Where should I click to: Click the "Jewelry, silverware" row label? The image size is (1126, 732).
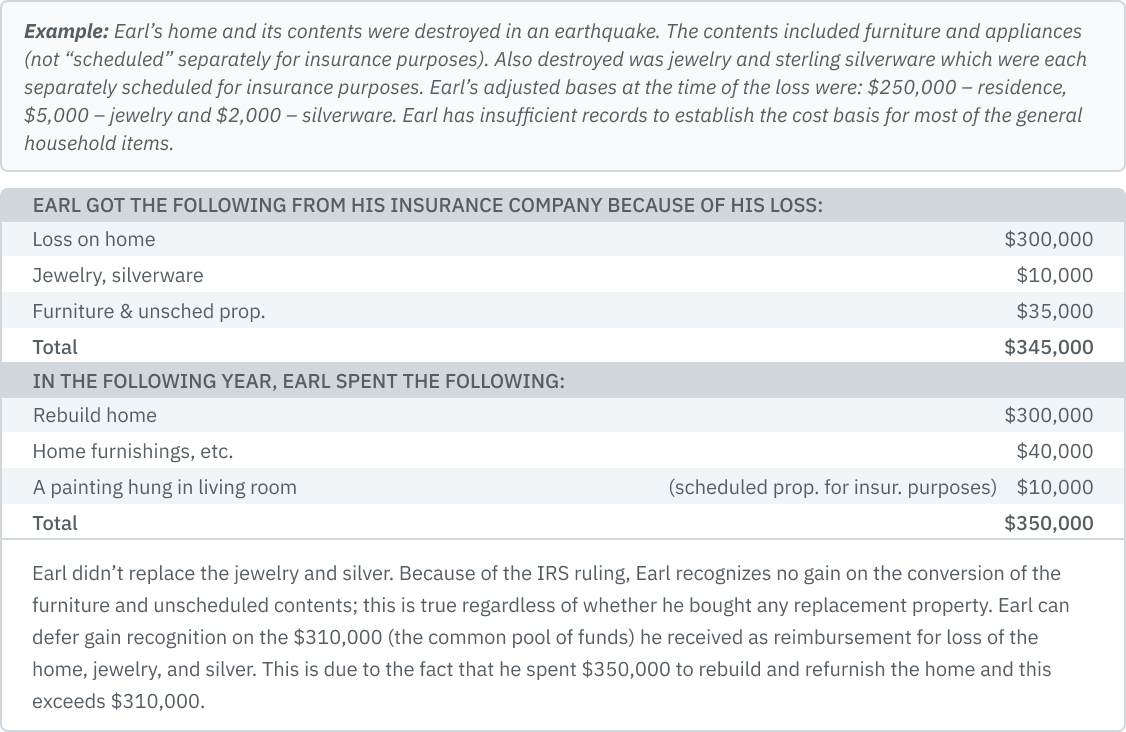click(x=117, y=275)
